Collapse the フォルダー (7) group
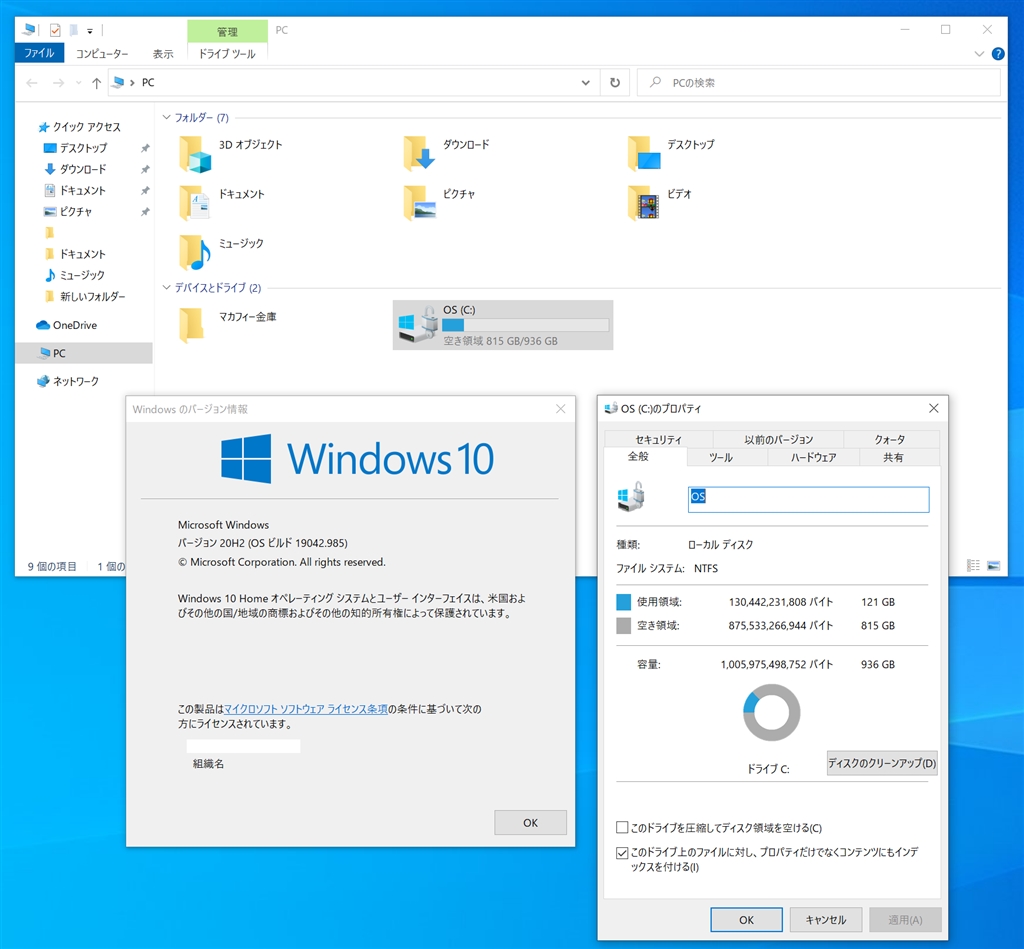Screen dimensions: 1024x949 click(167, 118)
